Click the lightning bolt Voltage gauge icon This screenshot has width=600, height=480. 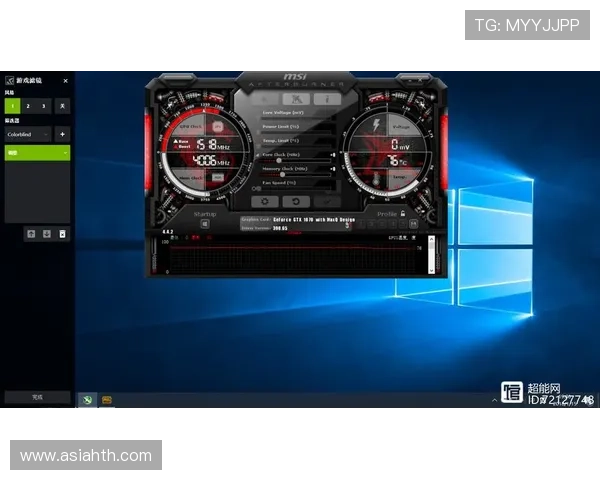[x=376, y=125]
